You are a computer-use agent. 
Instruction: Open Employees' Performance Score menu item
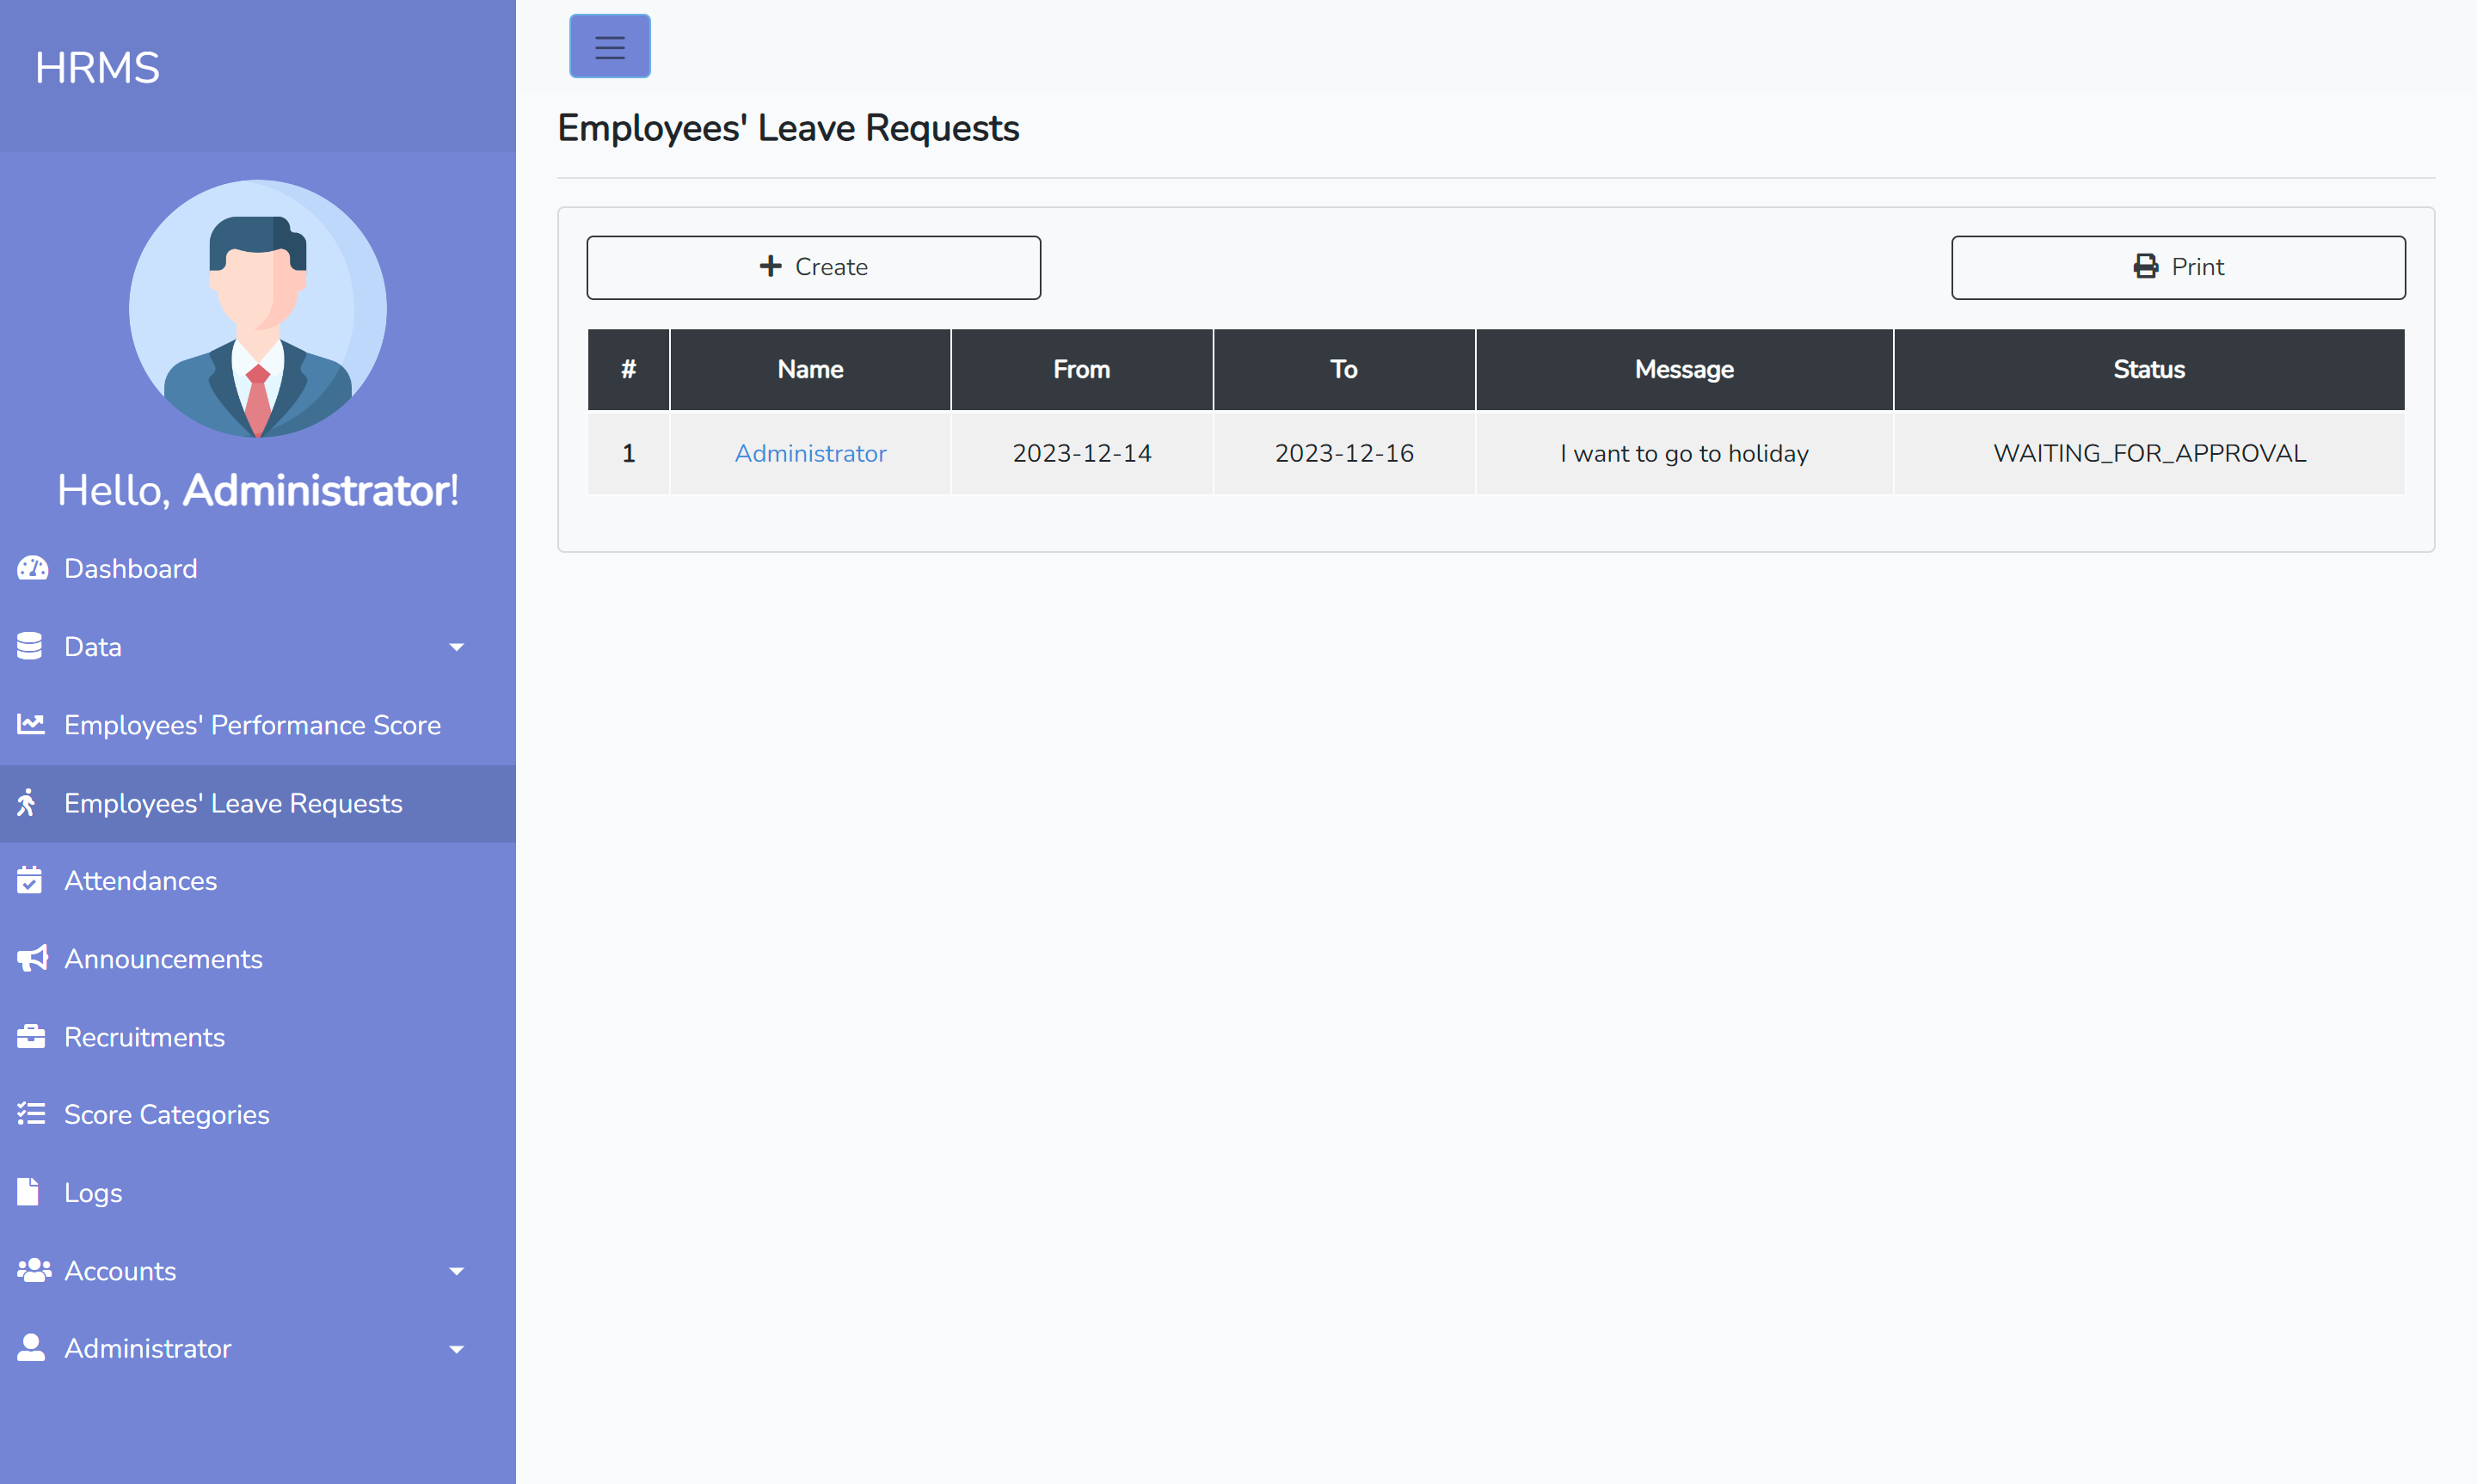pos(252,725)
